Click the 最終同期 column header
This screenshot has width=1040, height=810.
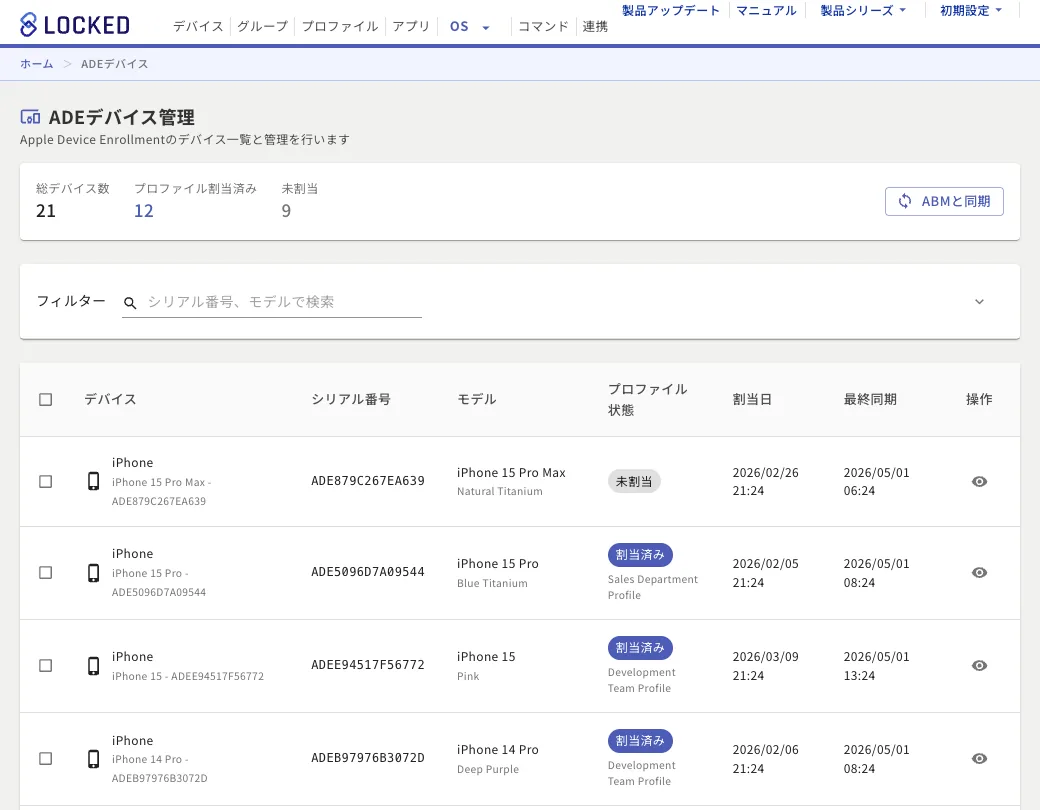click(870, 399)
